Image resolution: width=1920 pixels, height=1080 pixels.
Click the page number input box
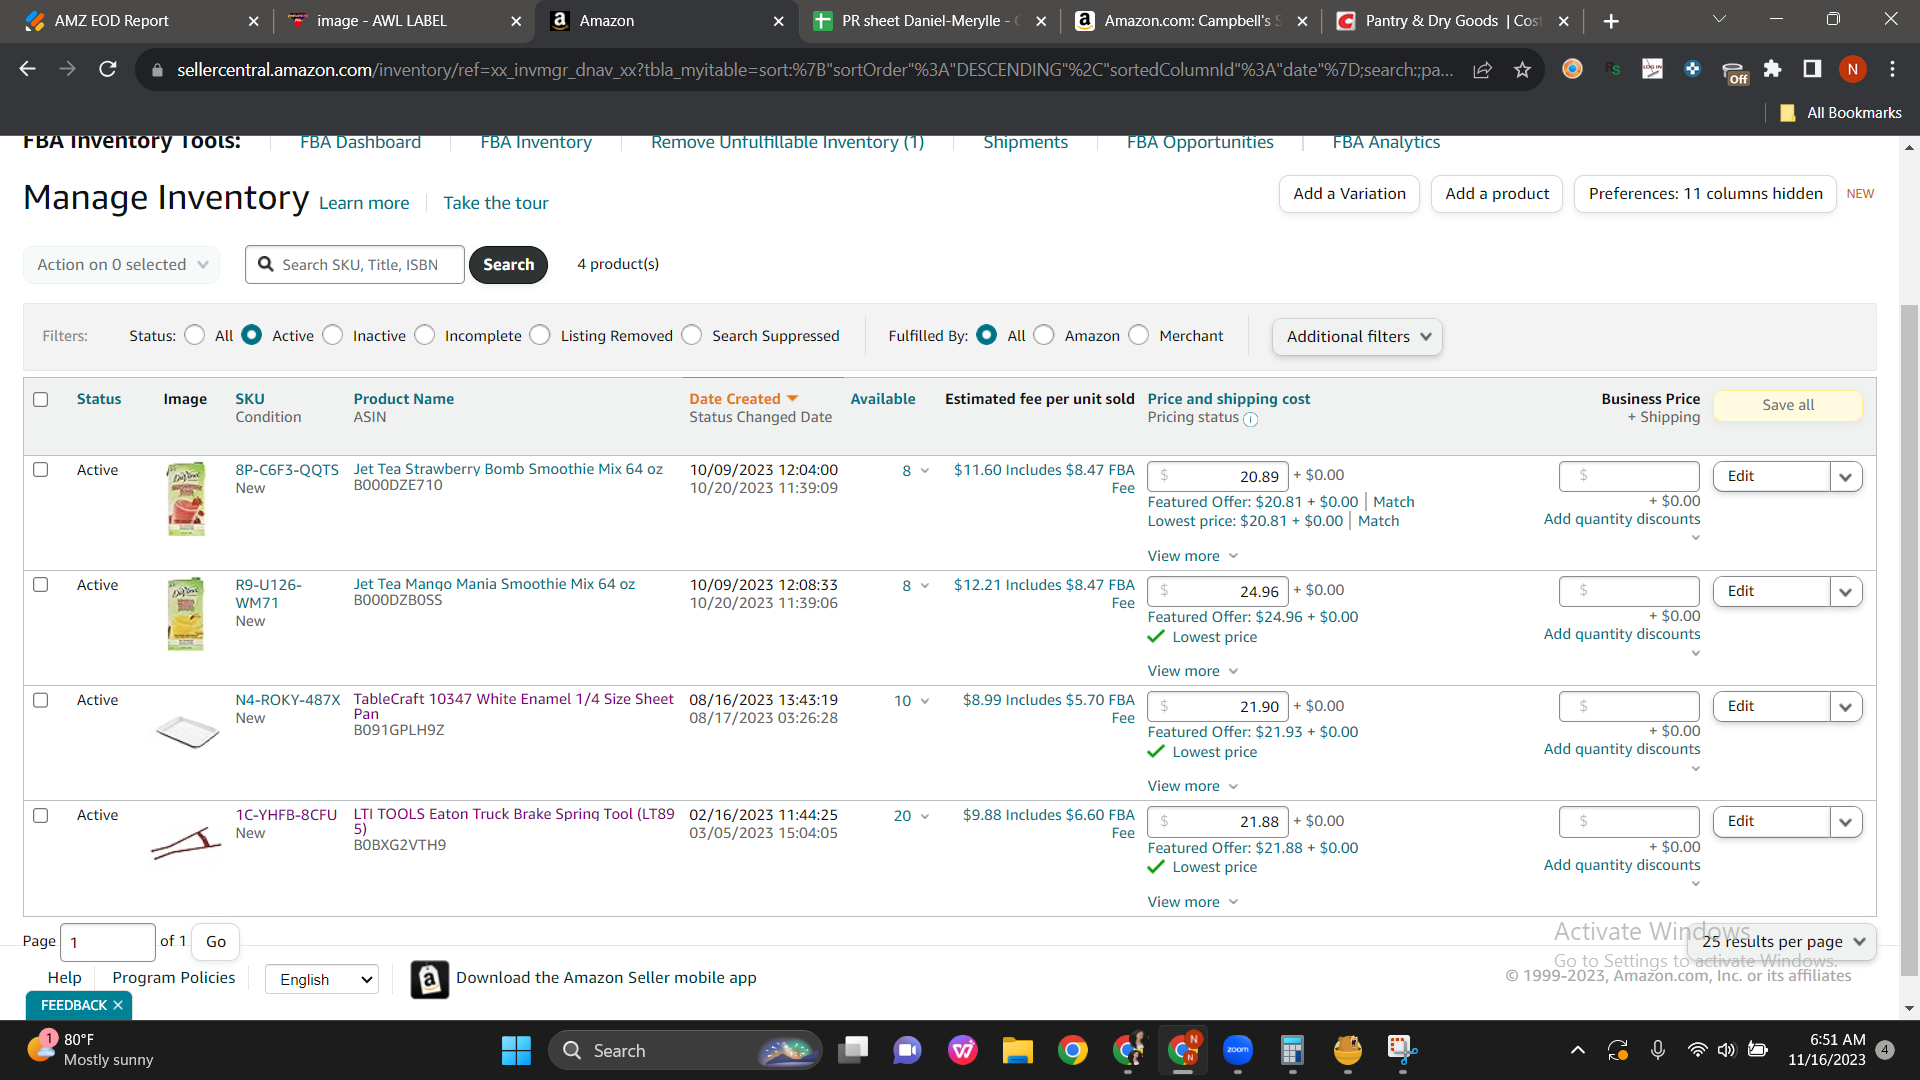(108, 943)
